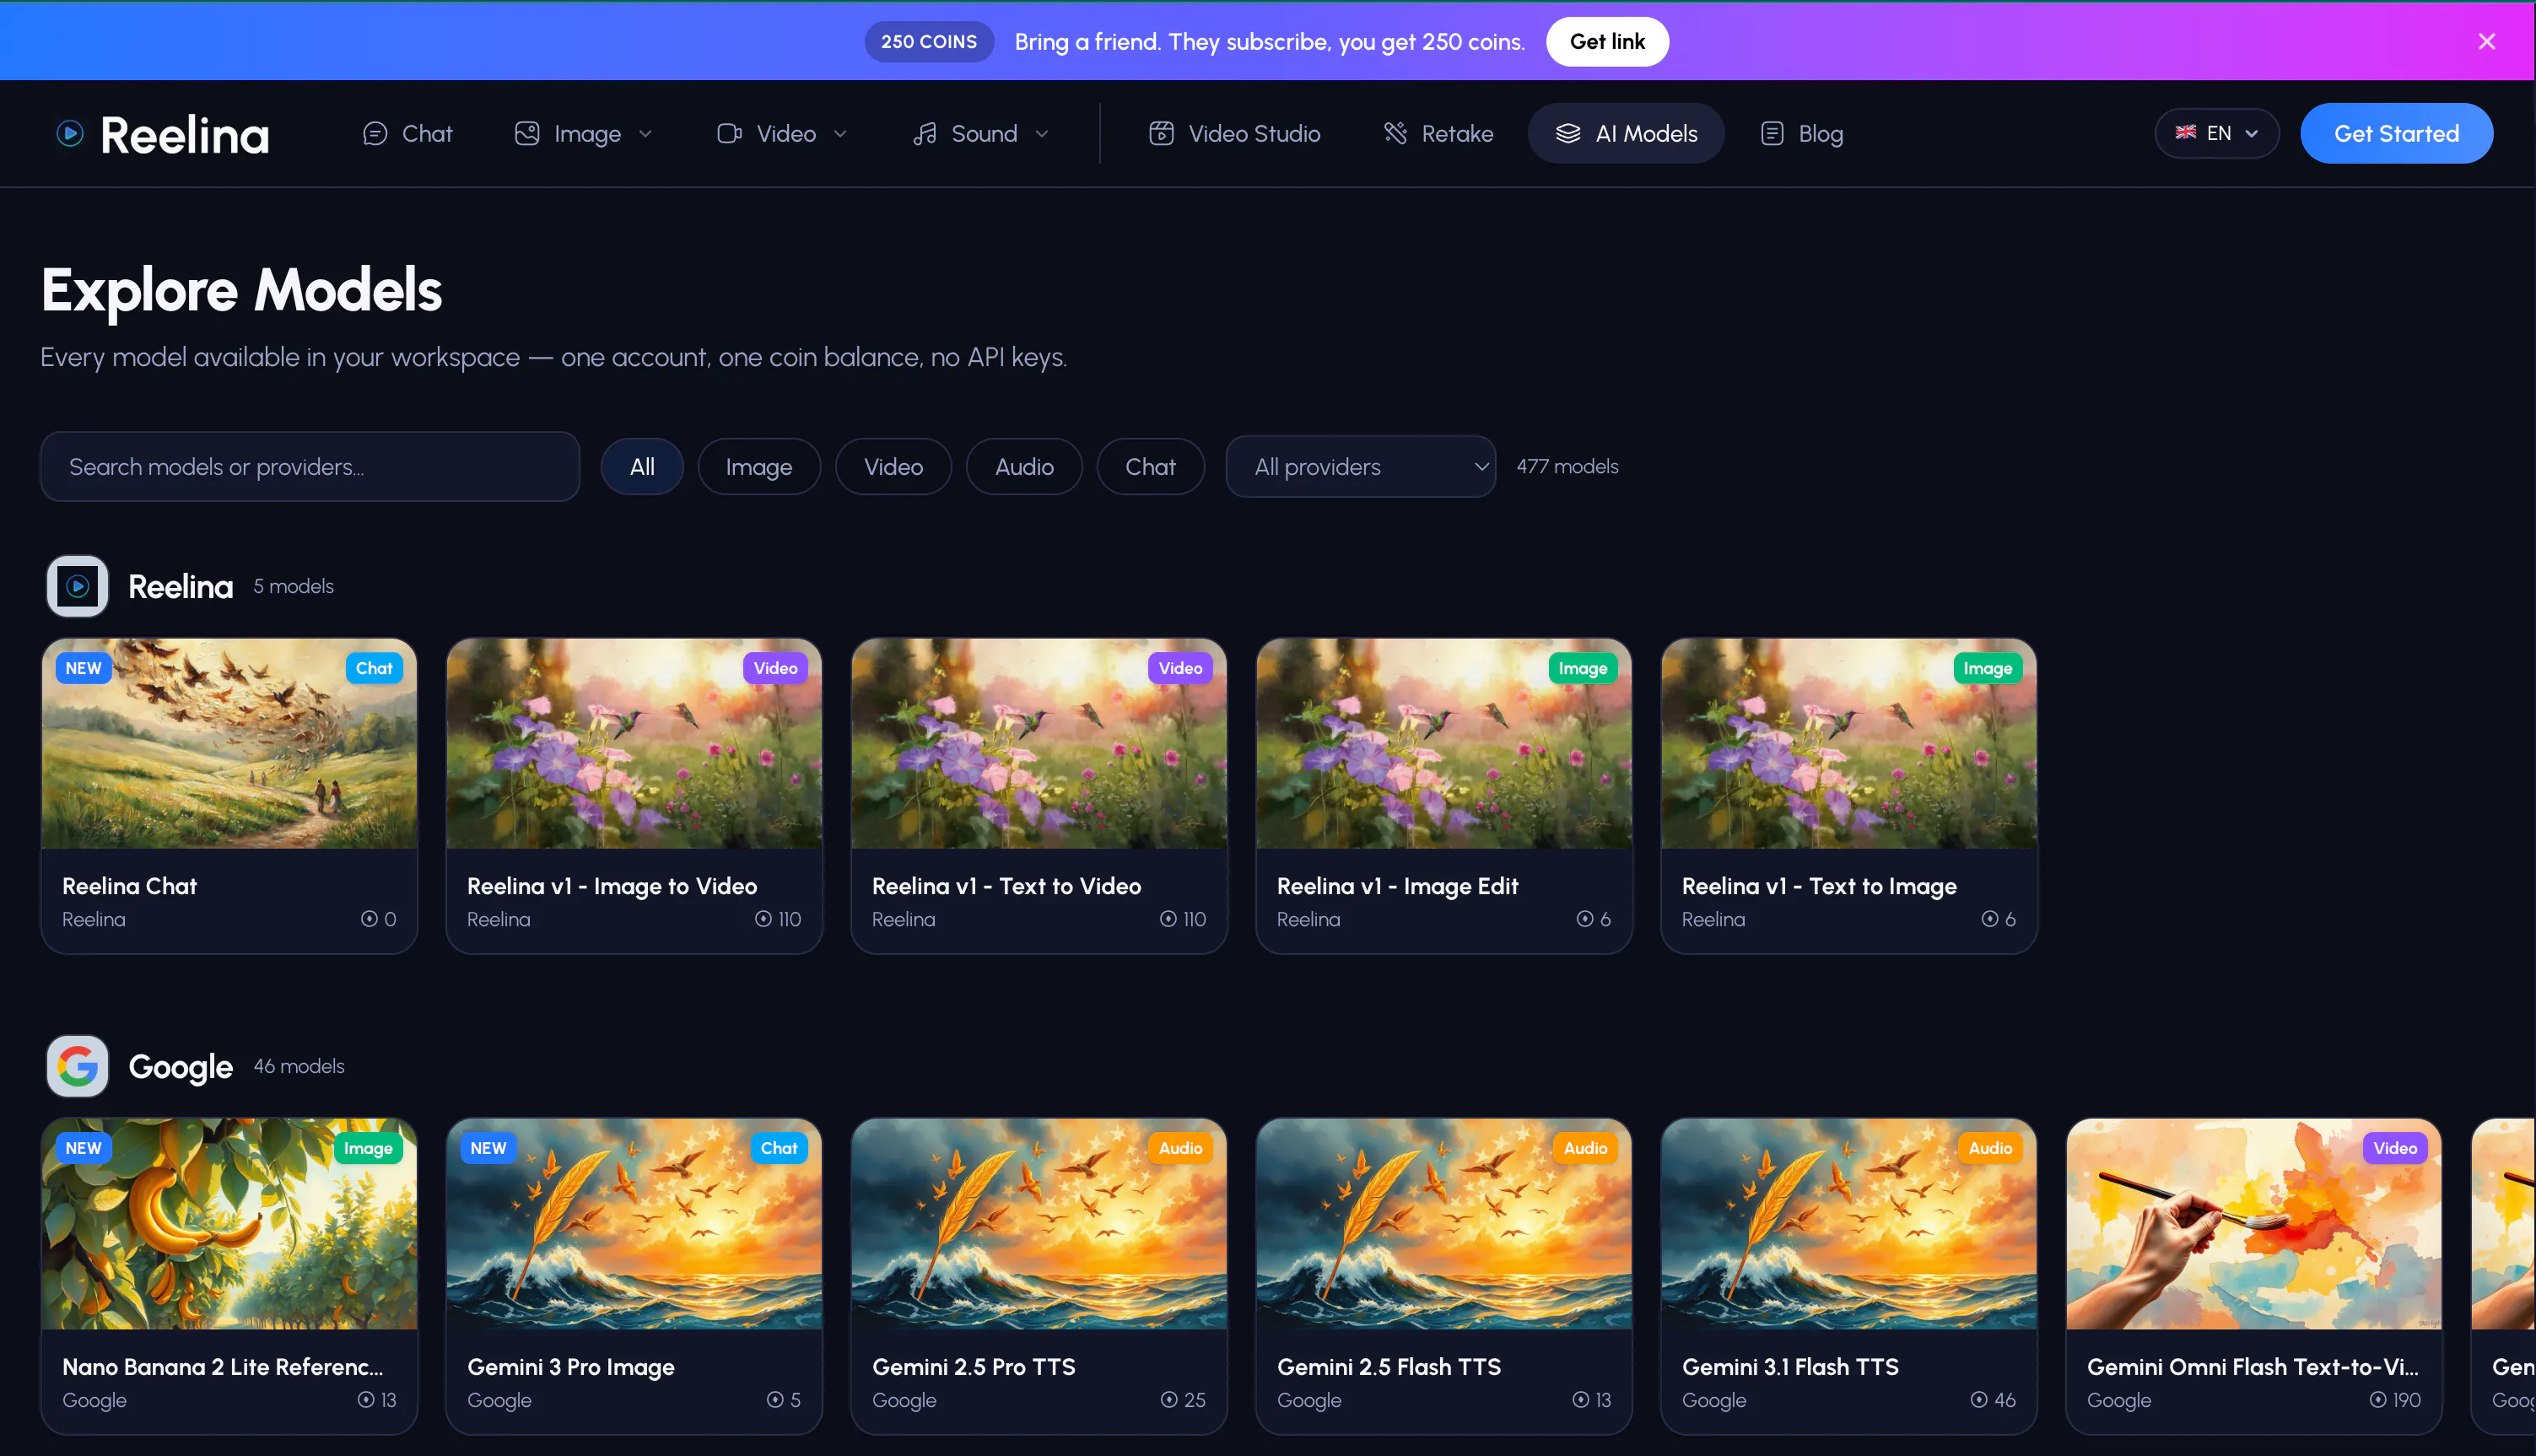The height and width of the screenshot is (1456, 2536).
Task: Open the Gemini Omni Flash painting thumbnail
Action: 2253,1224
